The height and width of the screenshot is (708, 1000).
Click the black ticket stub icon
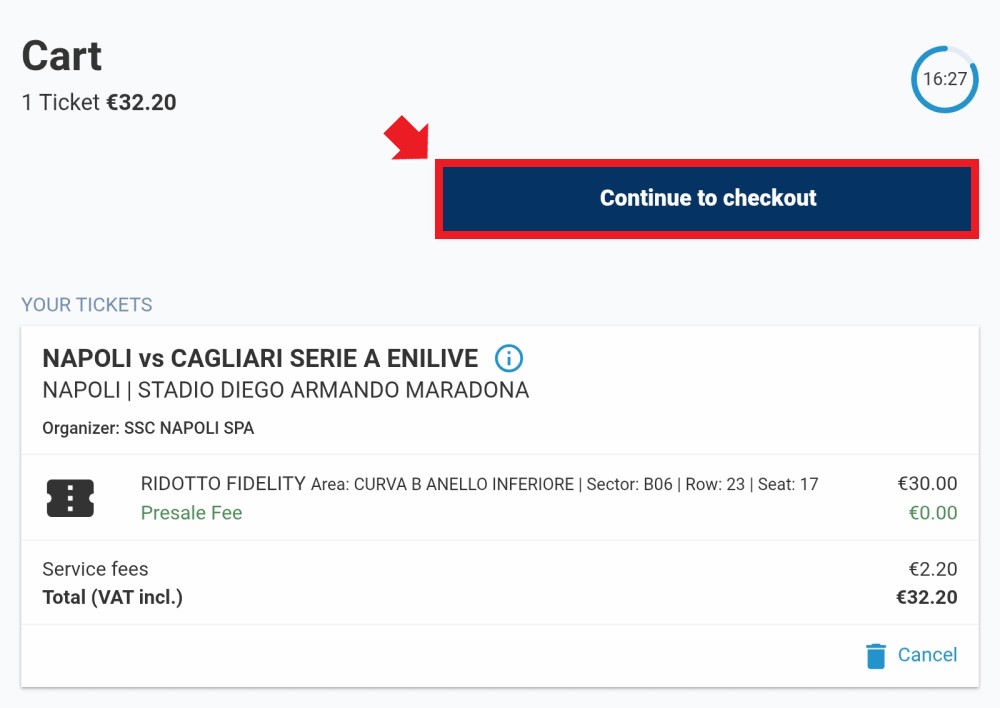70,498
